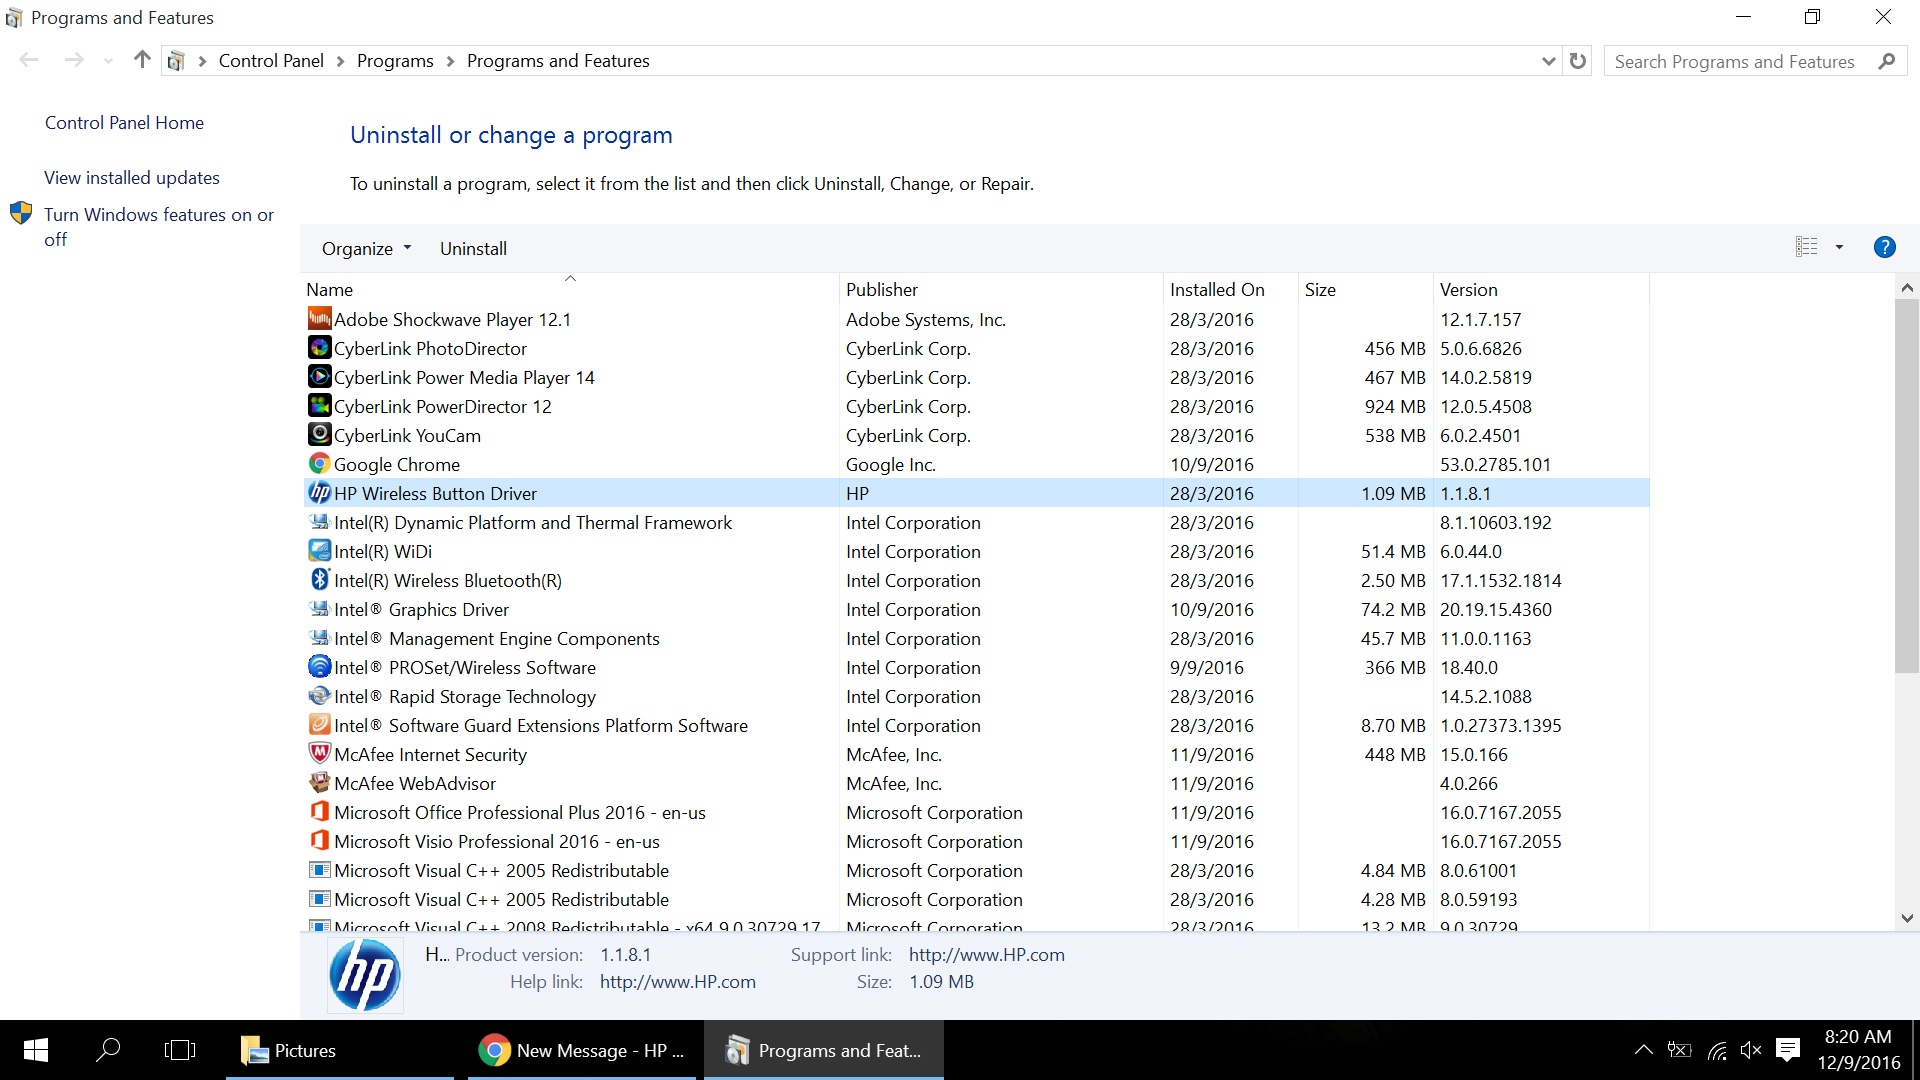Open the Organize dropdown menu
The width and height of the screenshot is (1920, 1080).
coord(366,249)
